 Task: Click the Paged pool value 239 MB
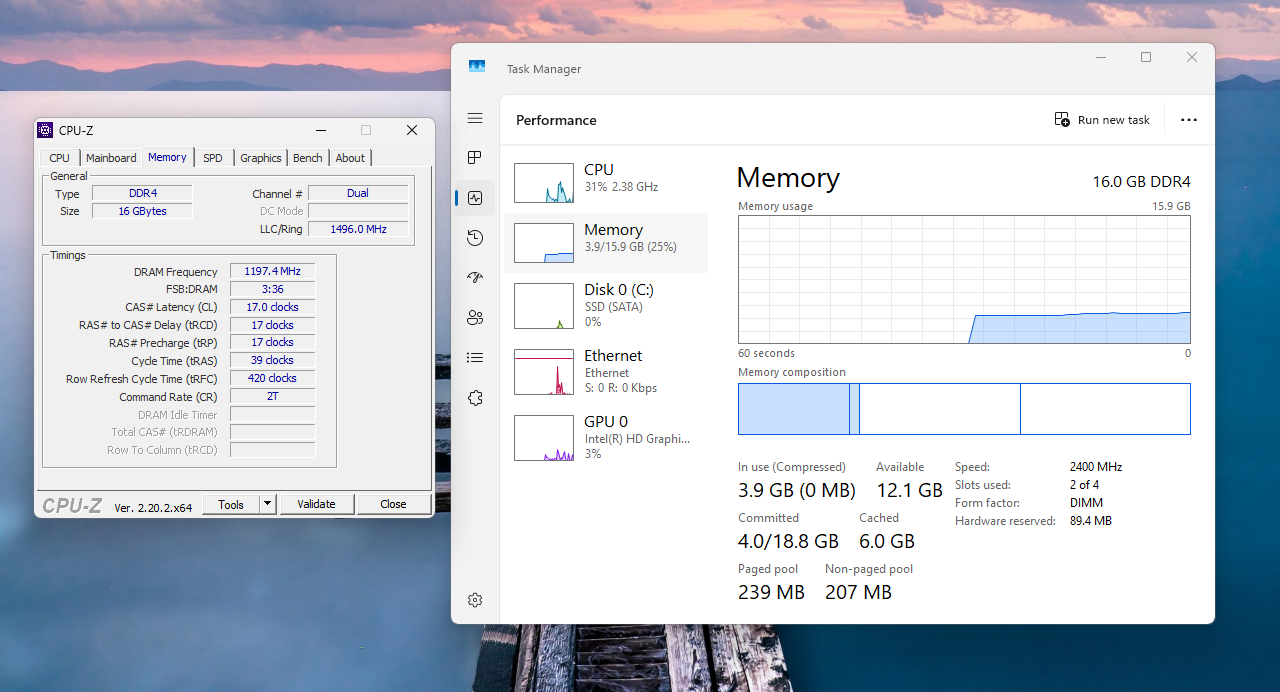[x=771, y=592]
